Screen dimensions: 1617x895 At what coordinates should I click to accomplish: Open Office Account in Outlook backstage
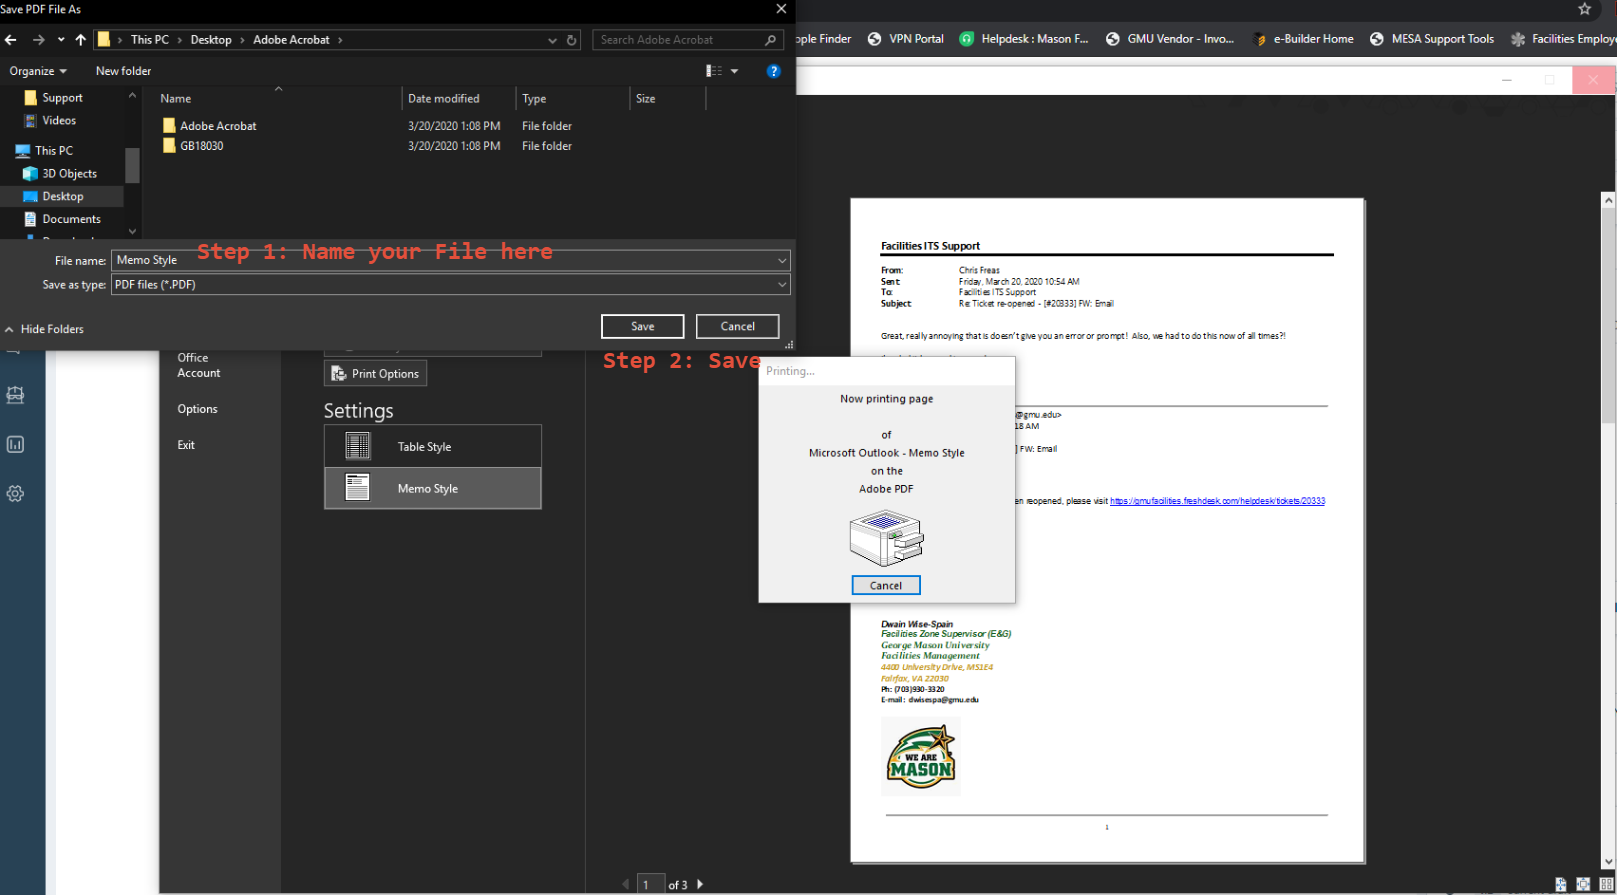pos(199,365)
